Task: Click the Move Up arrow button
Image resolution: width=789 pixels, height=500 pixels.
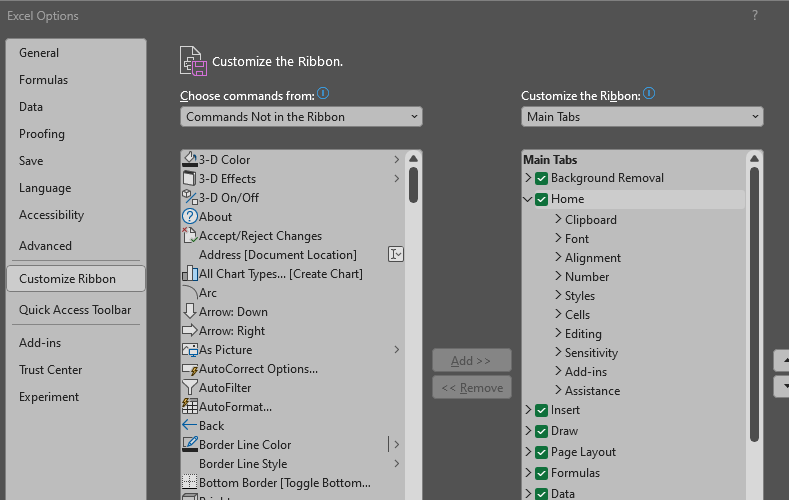Action: 782,361
